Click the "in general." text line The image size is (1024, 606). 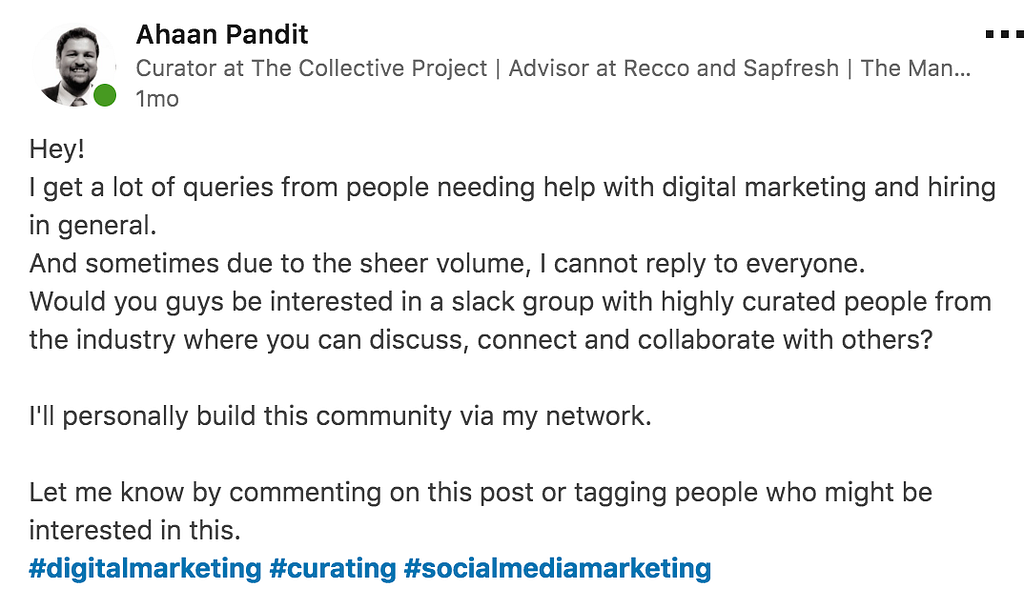point(93,225)
